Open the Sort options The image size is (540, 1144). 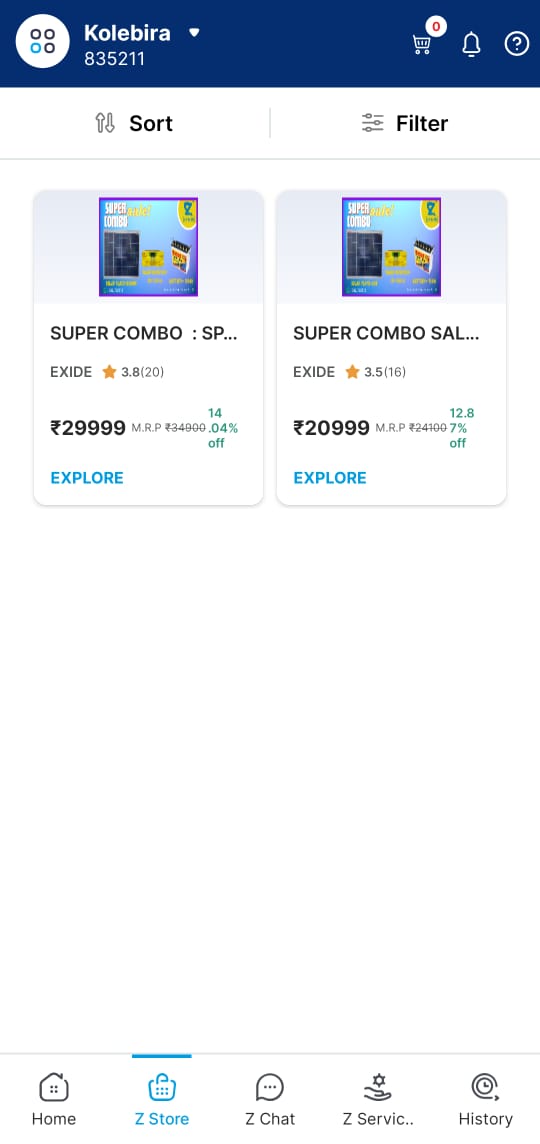[134, 123]
